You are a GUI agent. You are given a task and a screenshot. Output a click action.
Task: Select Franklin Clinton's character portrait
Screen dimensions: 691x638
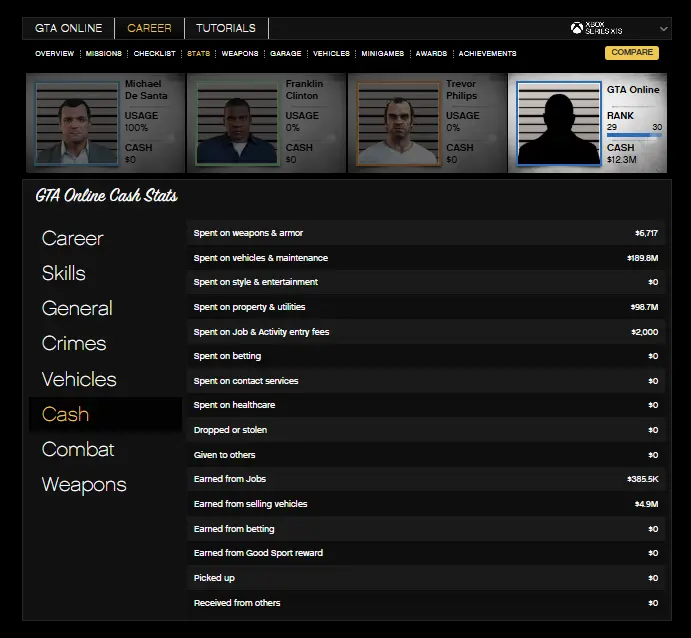tap(238, 123)
